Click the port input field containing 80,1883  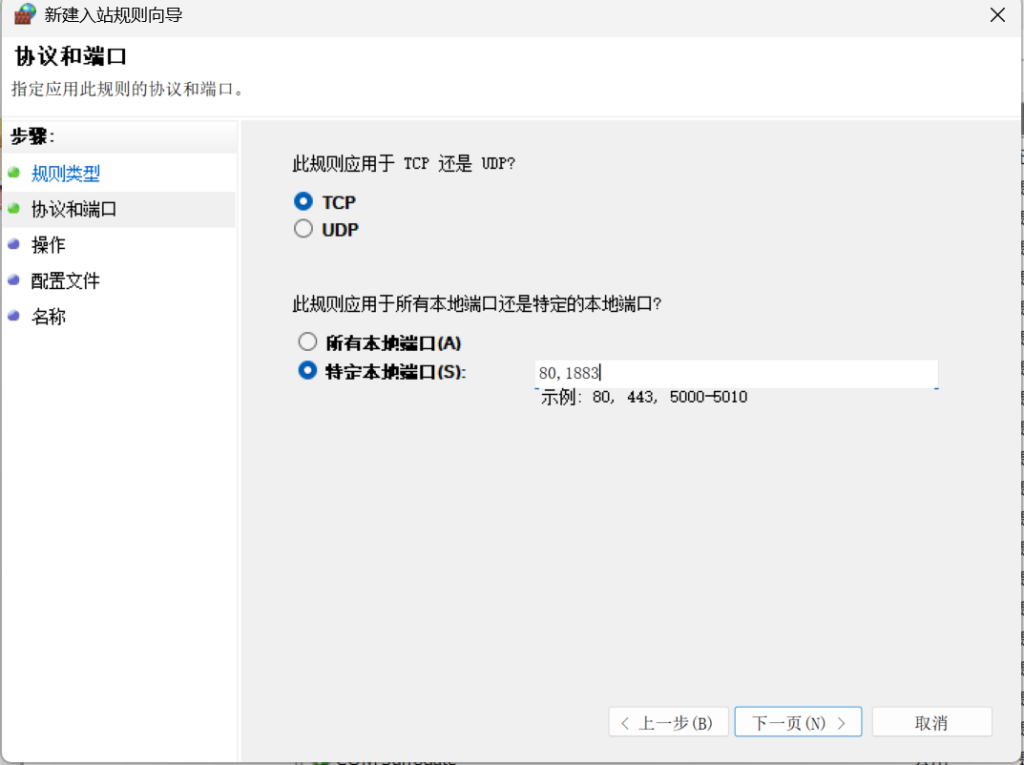coord(736,373)
